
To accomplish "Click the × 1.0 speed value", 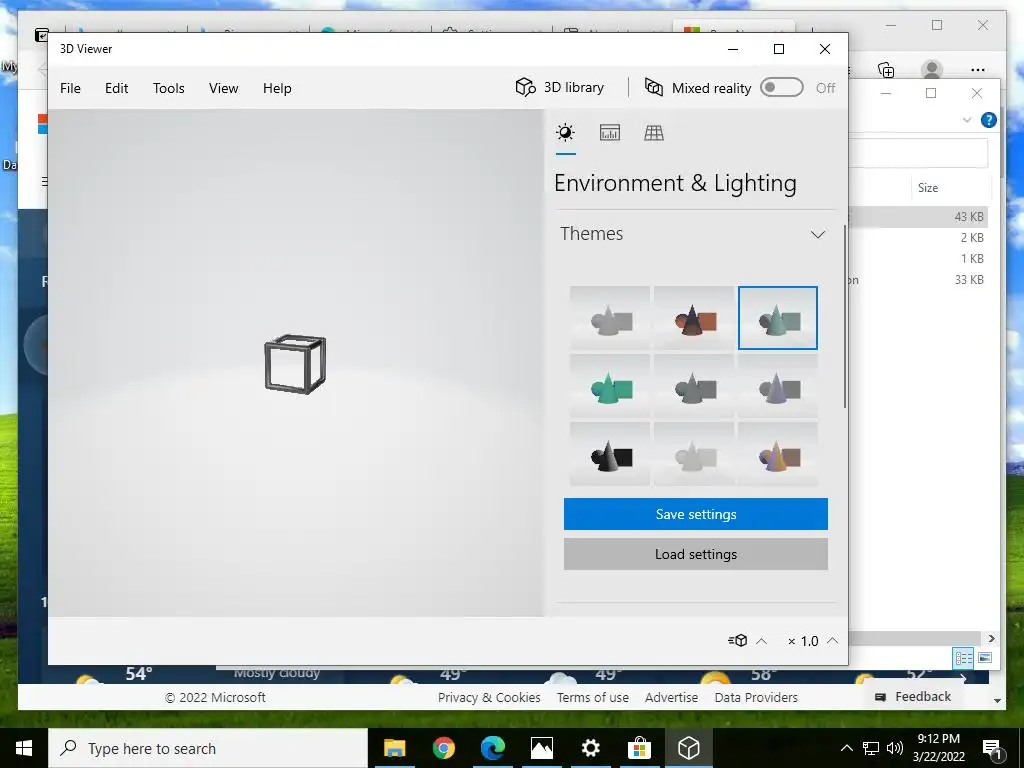I will tap(803, 641).
